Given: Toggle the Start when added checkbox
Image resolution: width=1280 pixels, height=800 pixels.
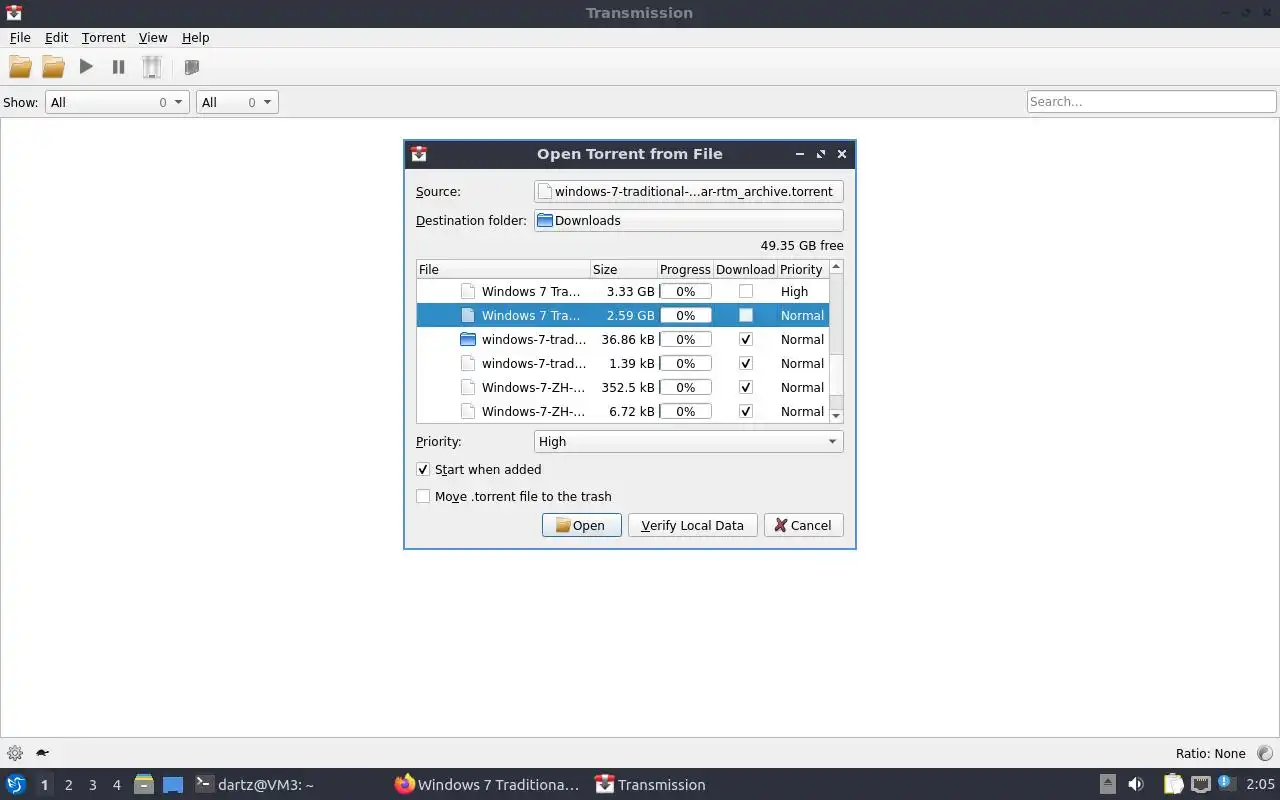Looking at the screenshot, I should click(423, 469).
